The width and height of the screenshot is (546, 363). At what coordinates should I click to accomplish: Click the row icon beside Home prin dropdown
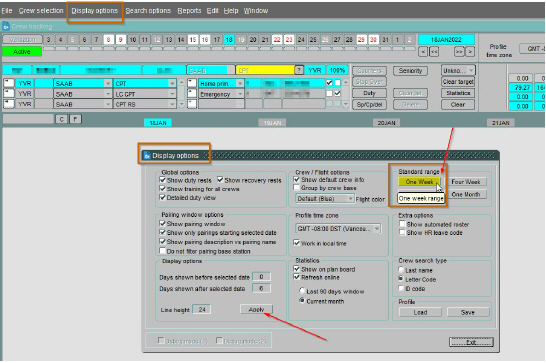click(192, 83)
